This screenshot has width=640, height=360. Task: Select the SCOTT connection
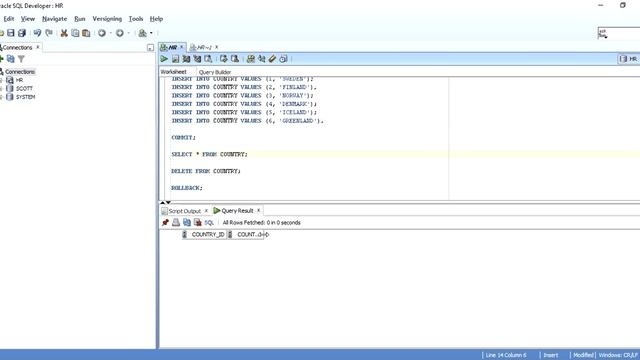point(24,88)
